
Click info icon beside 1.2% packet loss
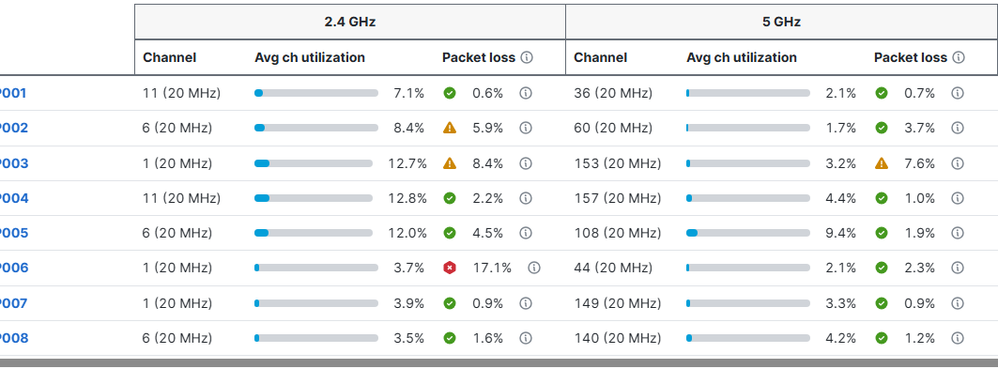957,338
